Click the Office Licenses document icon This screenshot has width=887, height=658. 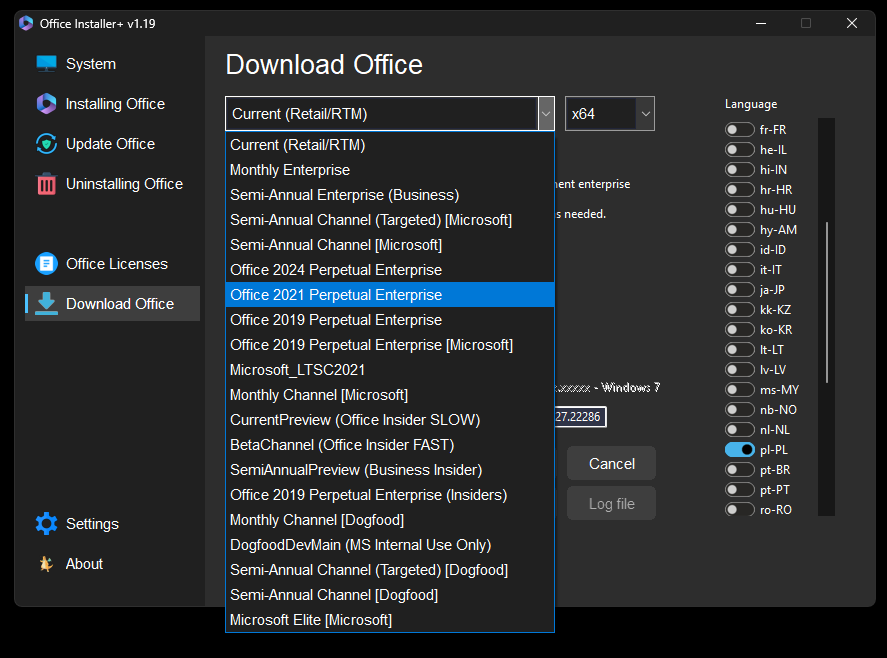tap(46, 264)
